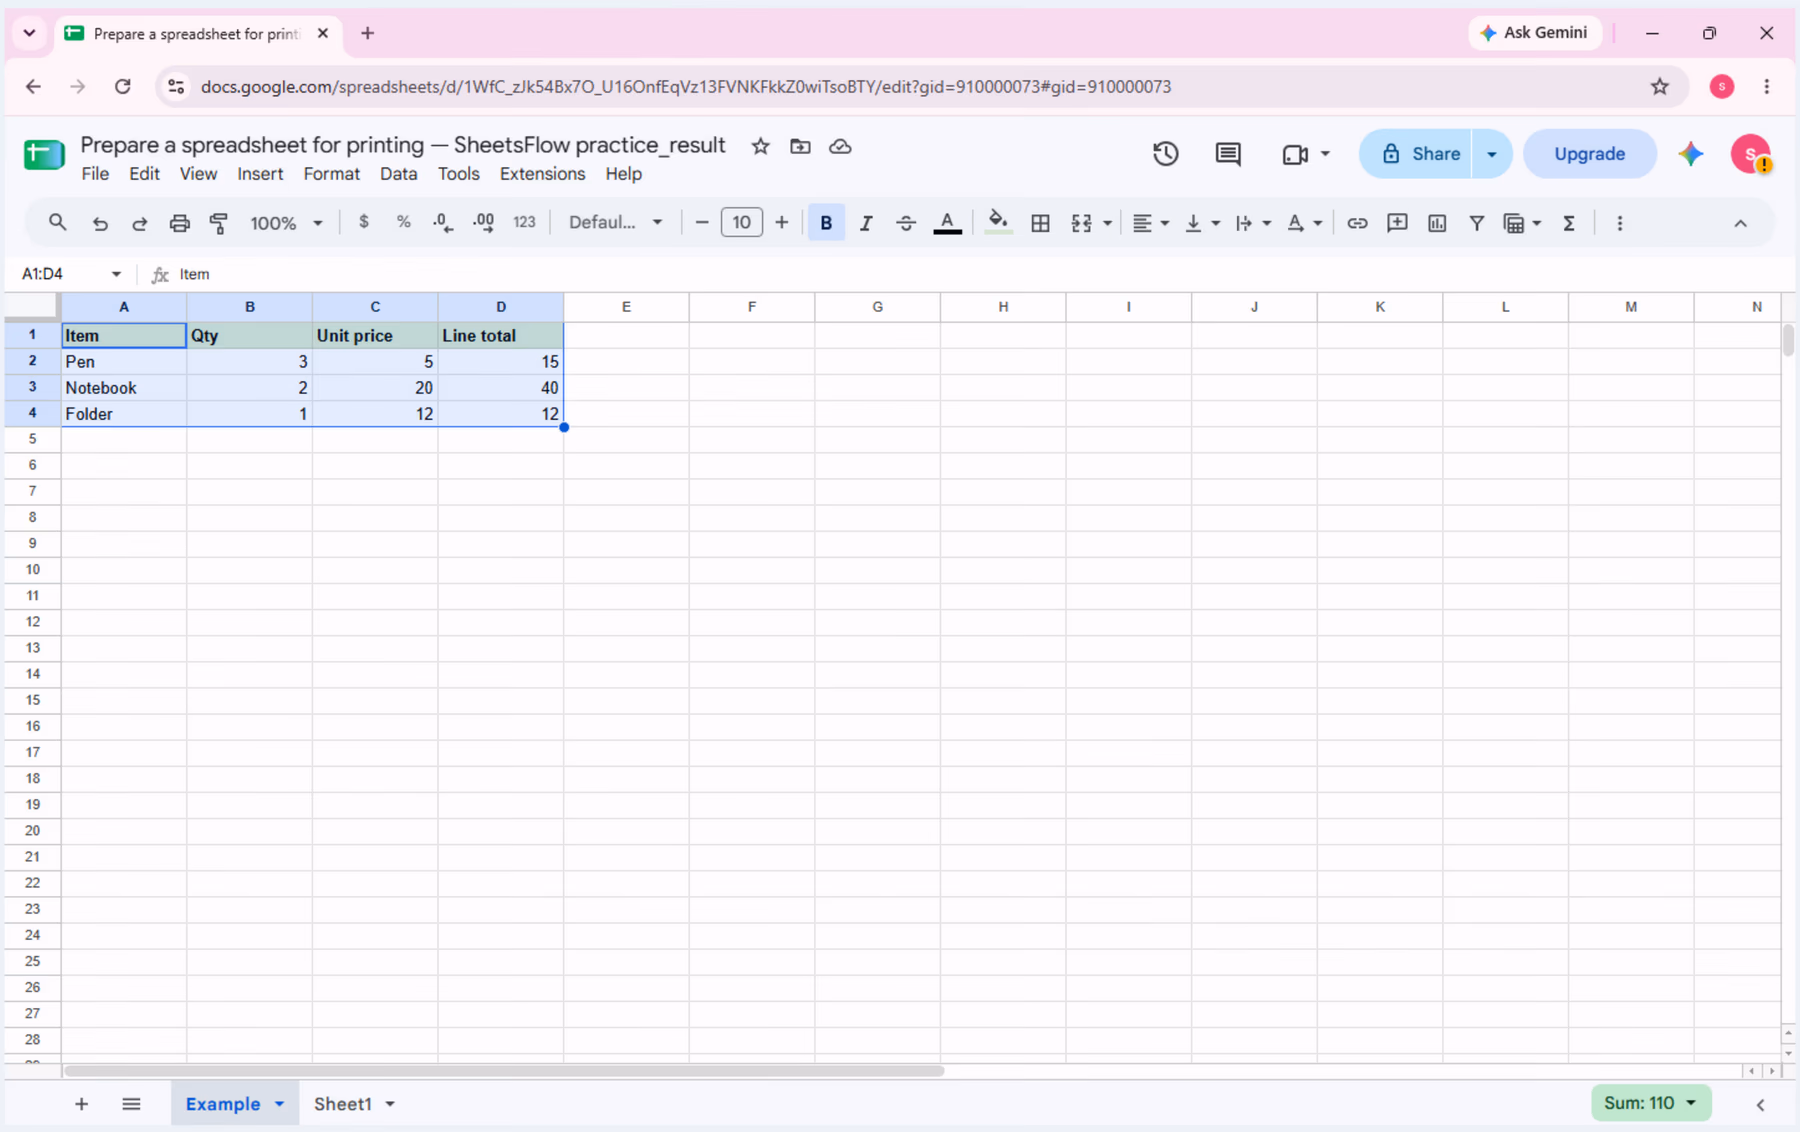The image size is (1800, 1132).
Task: Decrease decimal places icon
Action: tap(443, 222)
